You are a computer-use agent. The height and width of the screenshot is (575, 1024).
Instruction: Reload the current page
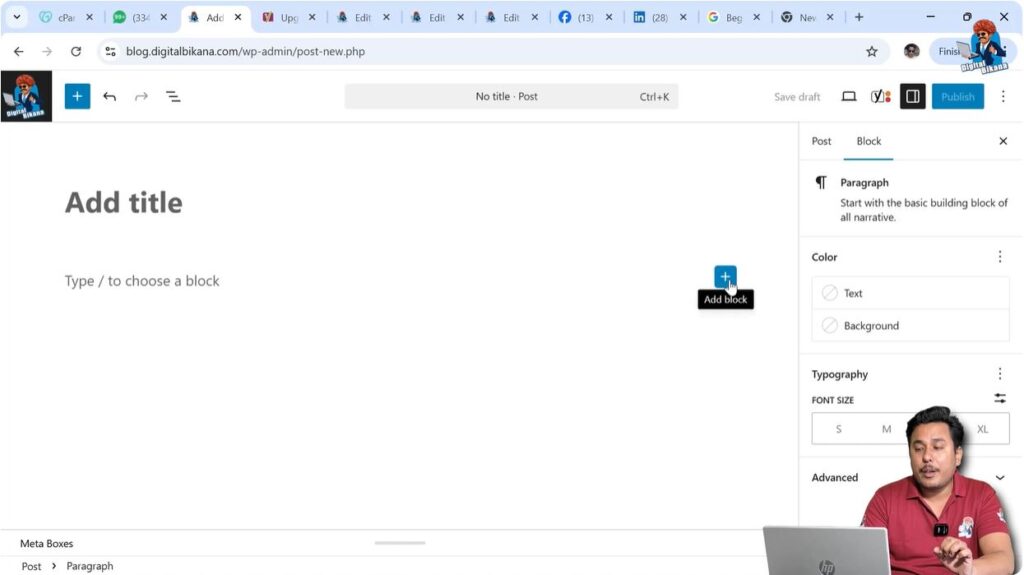(x=76, y=51)
